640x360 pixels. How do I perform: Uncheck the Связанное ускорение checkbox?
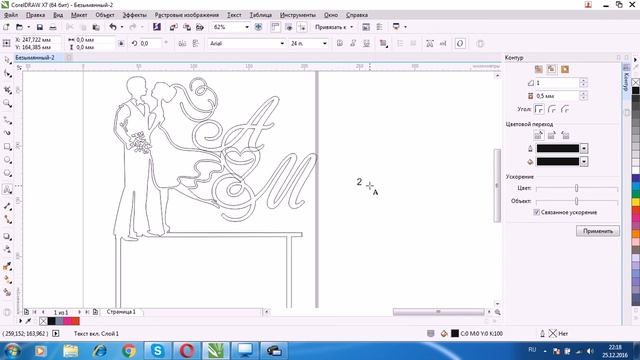(x=537, y=212)
